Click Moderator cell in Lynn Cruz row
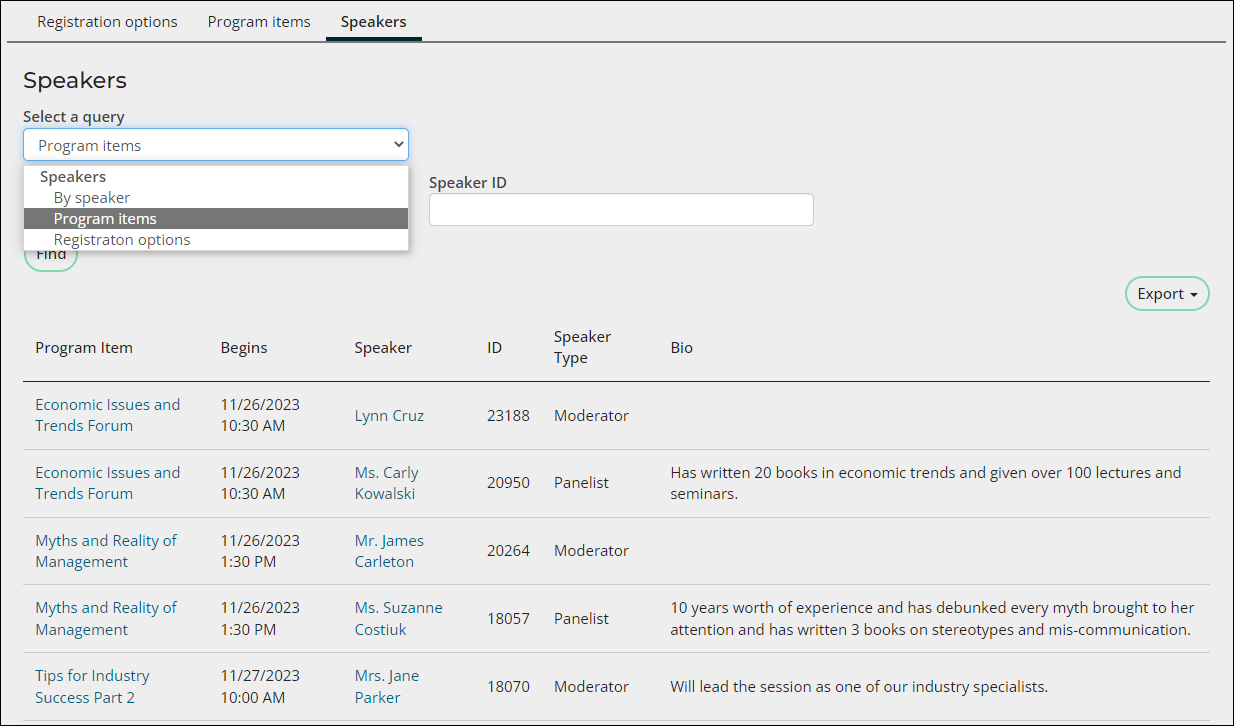The height and width of the screenshot is (726, 1234). point(591,416)
